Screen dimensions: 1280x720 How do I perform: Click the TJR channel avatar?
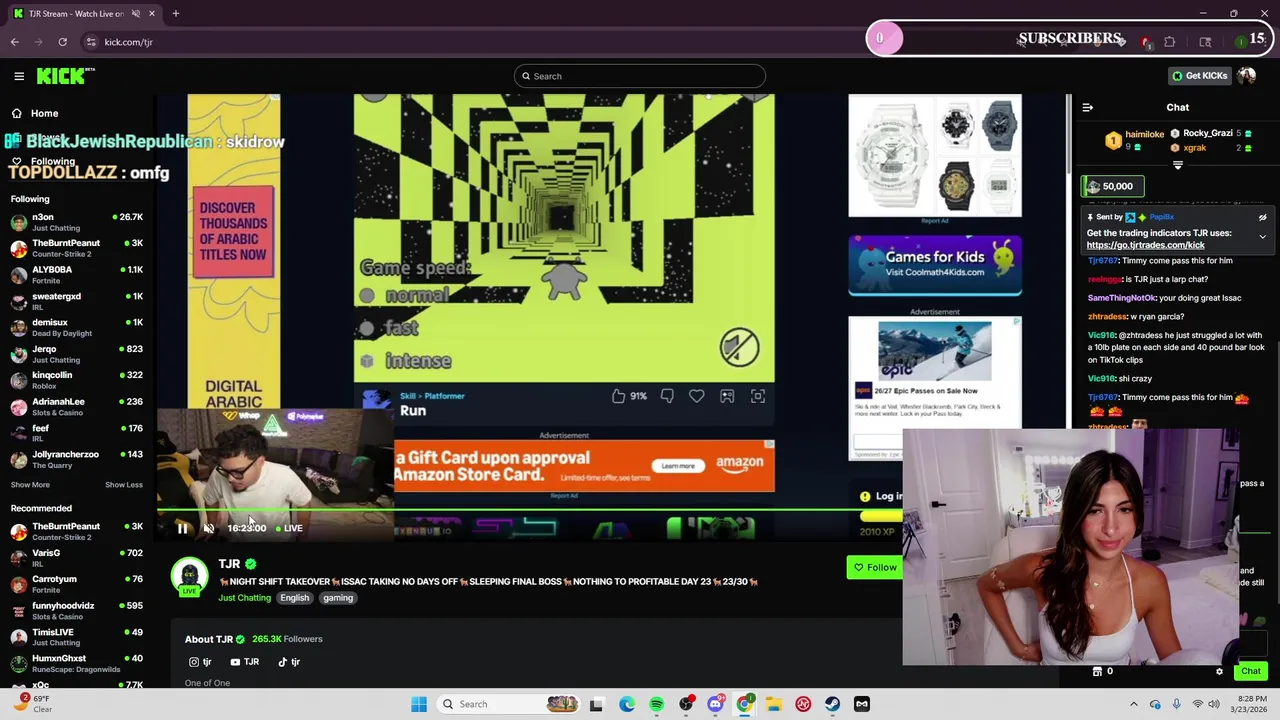(x=189, y=576)
